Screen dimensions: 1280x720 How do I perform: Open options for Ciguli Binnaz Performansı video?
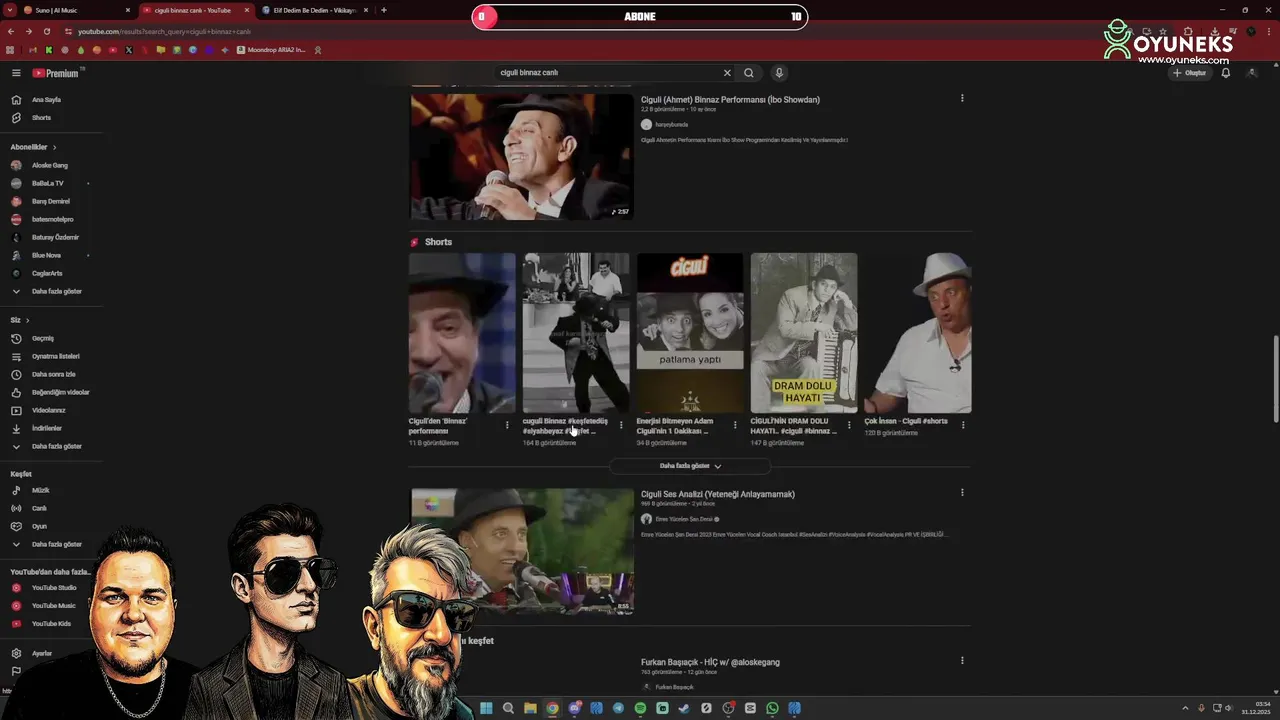click(x=962, y=98)
